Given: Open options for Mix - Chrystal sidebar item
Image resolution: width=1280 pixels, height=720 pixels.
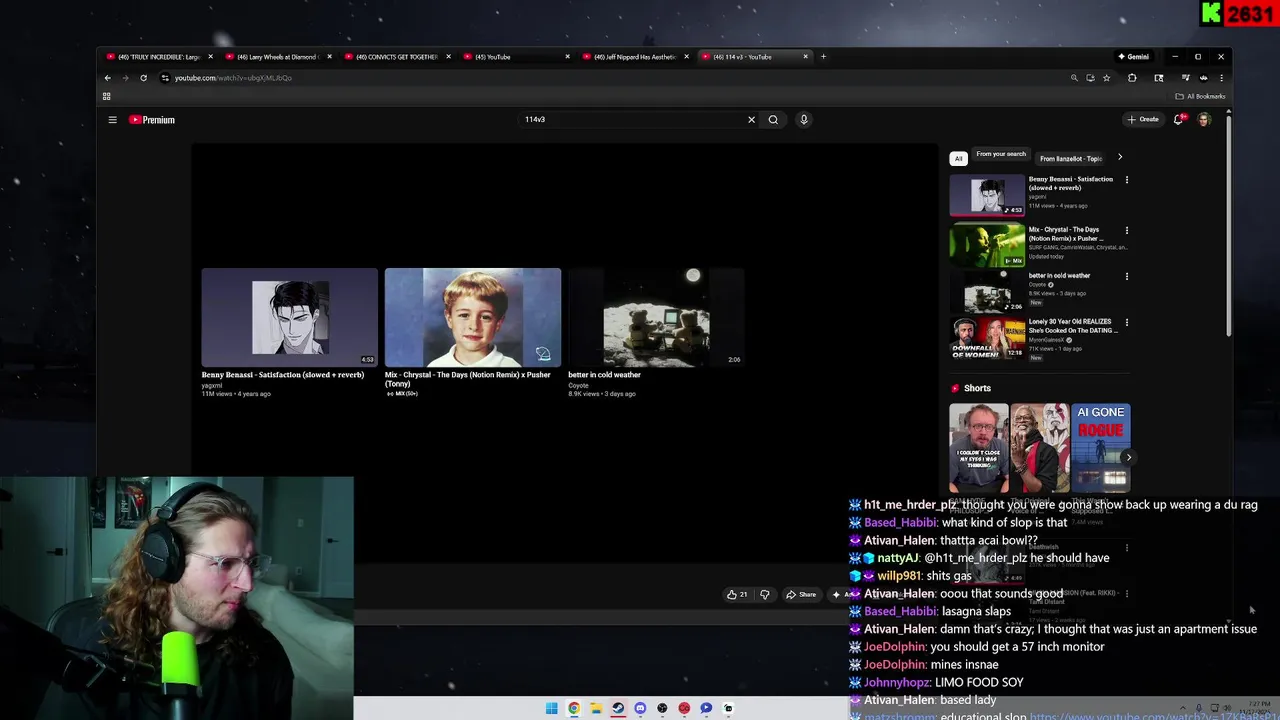Looking at the screenshot, I should (x=1127, y=230).
